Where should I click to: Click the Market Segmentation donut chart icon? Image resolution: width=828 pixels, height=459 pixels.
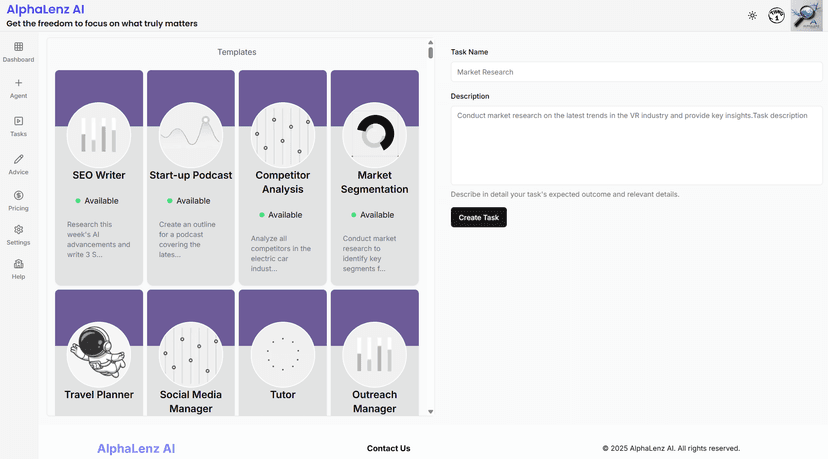(x=374, y=134)
